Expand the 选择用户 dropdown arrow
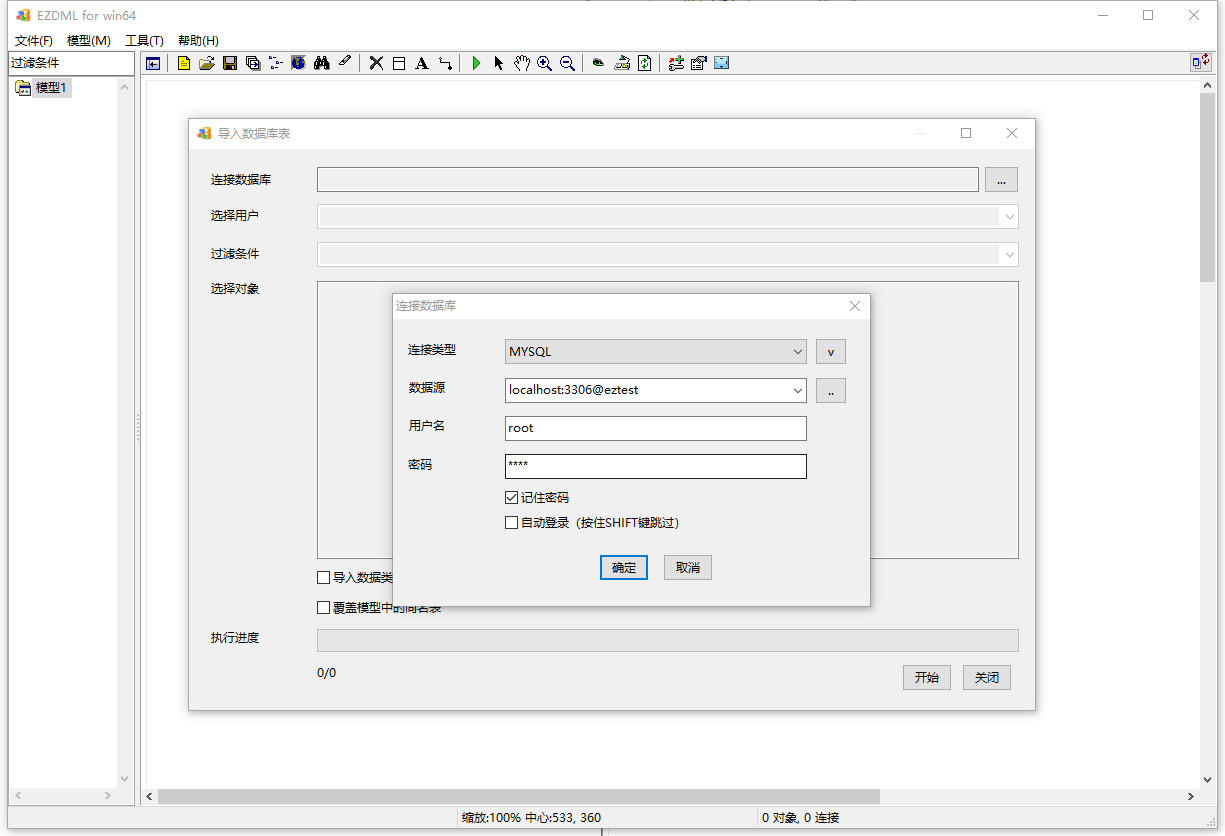The height and width of the screenshot is (836, 1225). pyautogui.click(x=1010, y=216)
